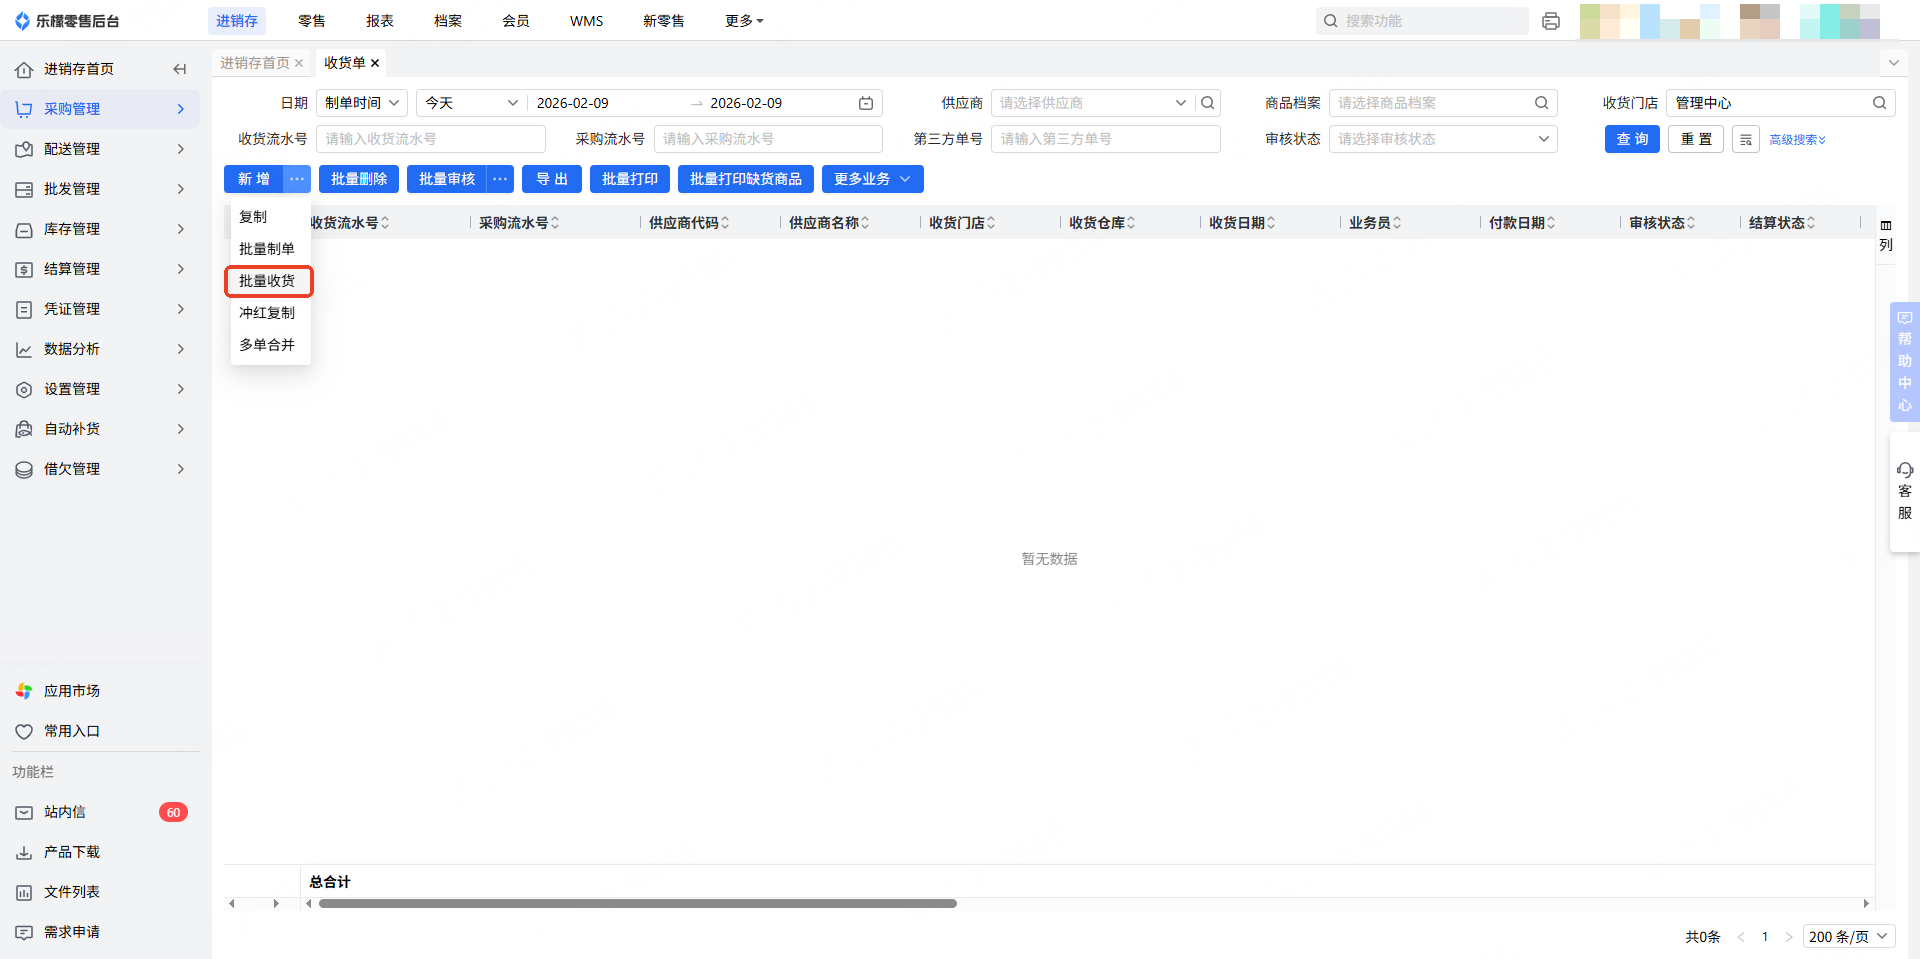
Task: Focus the 搜索功能 search box
Action: click(x=1422, y=21)
